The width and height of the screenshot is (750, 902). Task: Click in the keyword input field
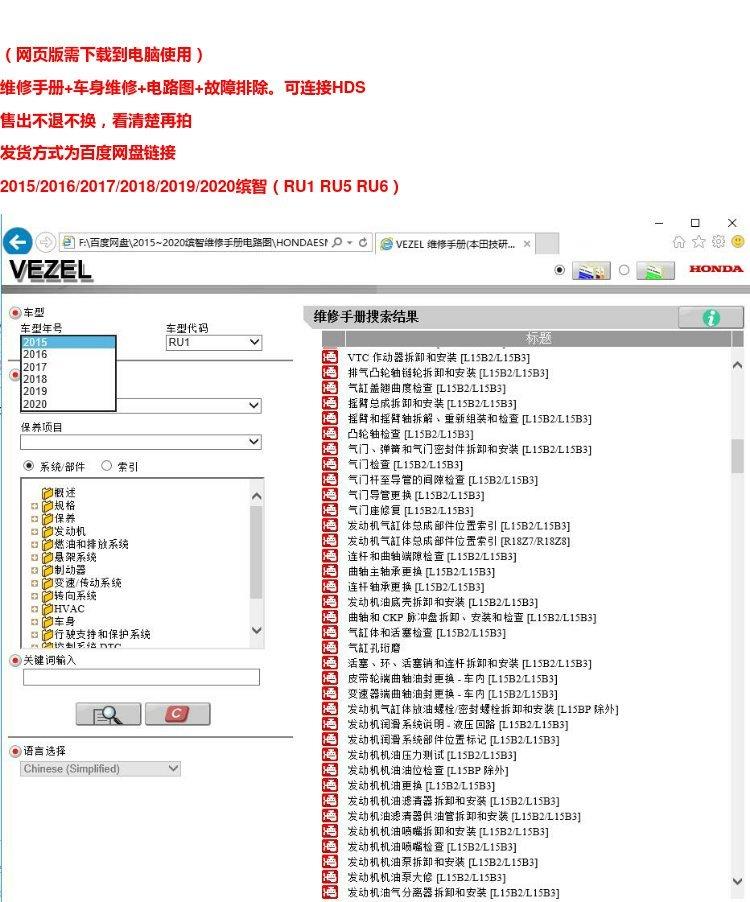coord(141,677)
